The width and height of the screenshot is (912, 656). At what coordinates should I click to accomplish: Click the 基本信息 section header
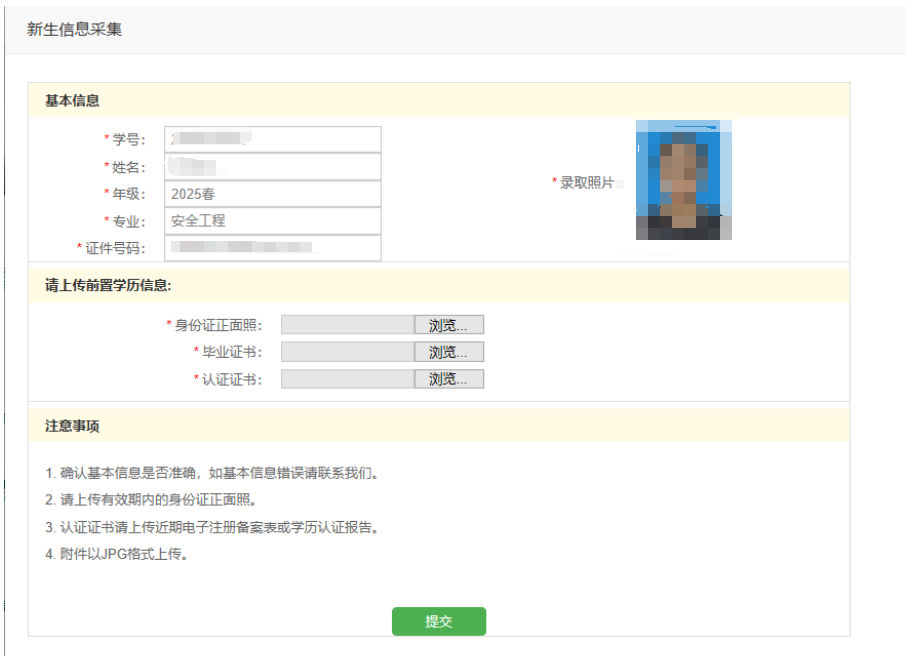72,101
